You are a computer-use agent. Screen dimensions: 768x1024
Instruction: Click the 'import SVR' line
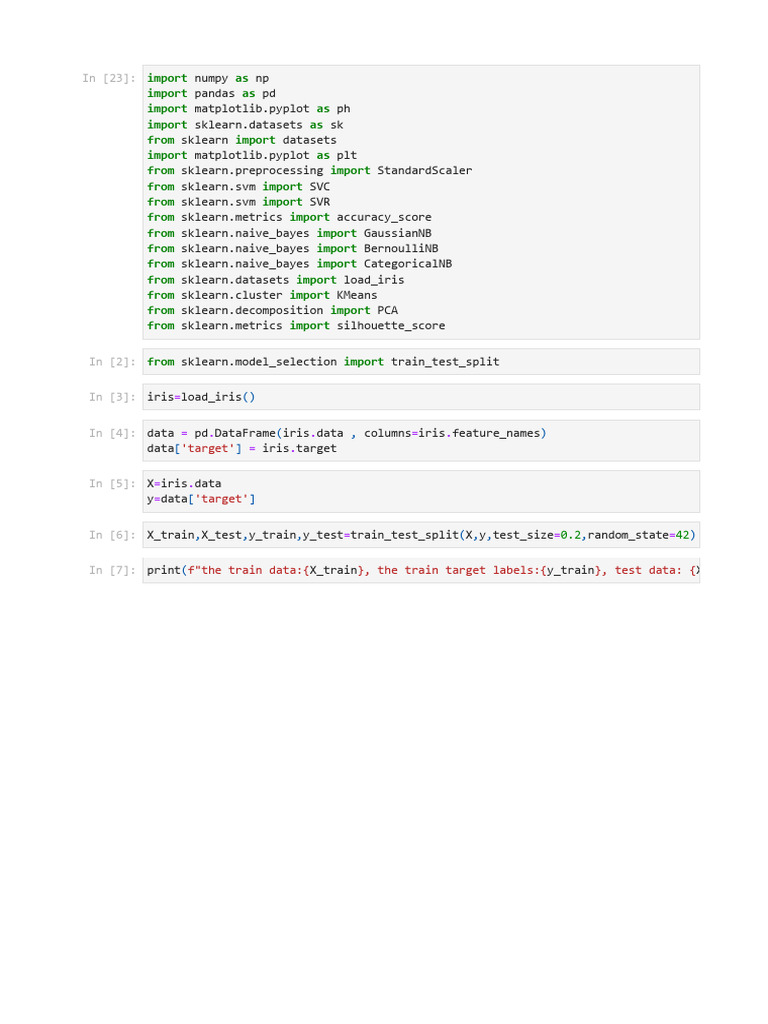(238, 202)
